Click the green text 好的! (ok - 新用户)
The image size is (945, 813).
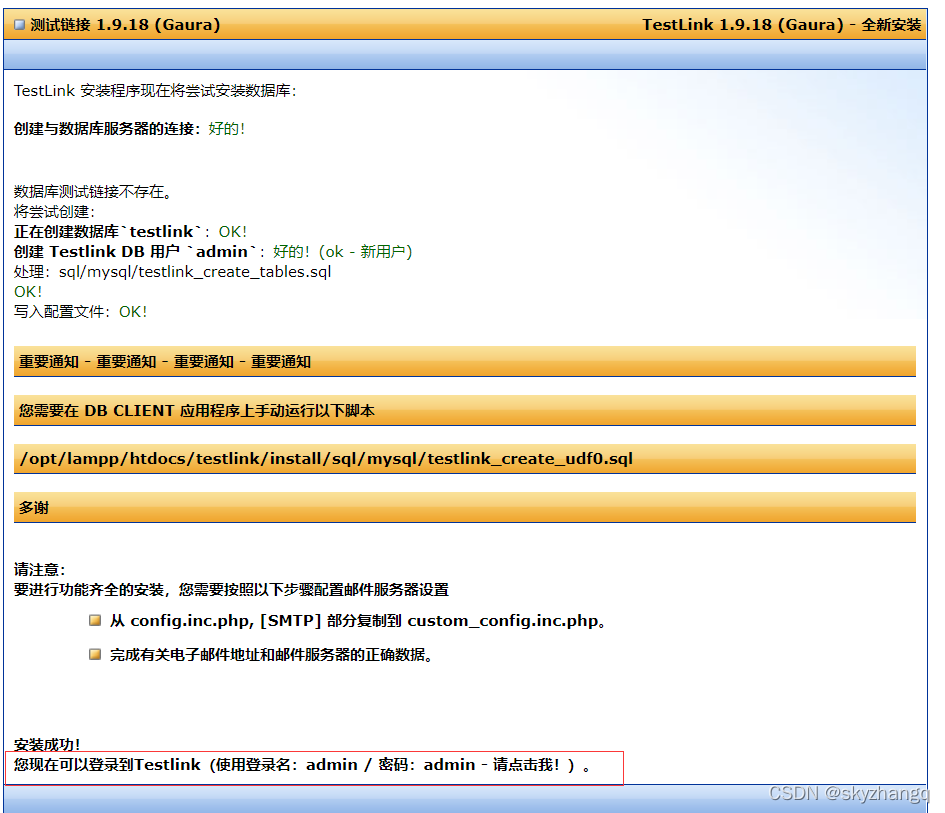[342, 251]
